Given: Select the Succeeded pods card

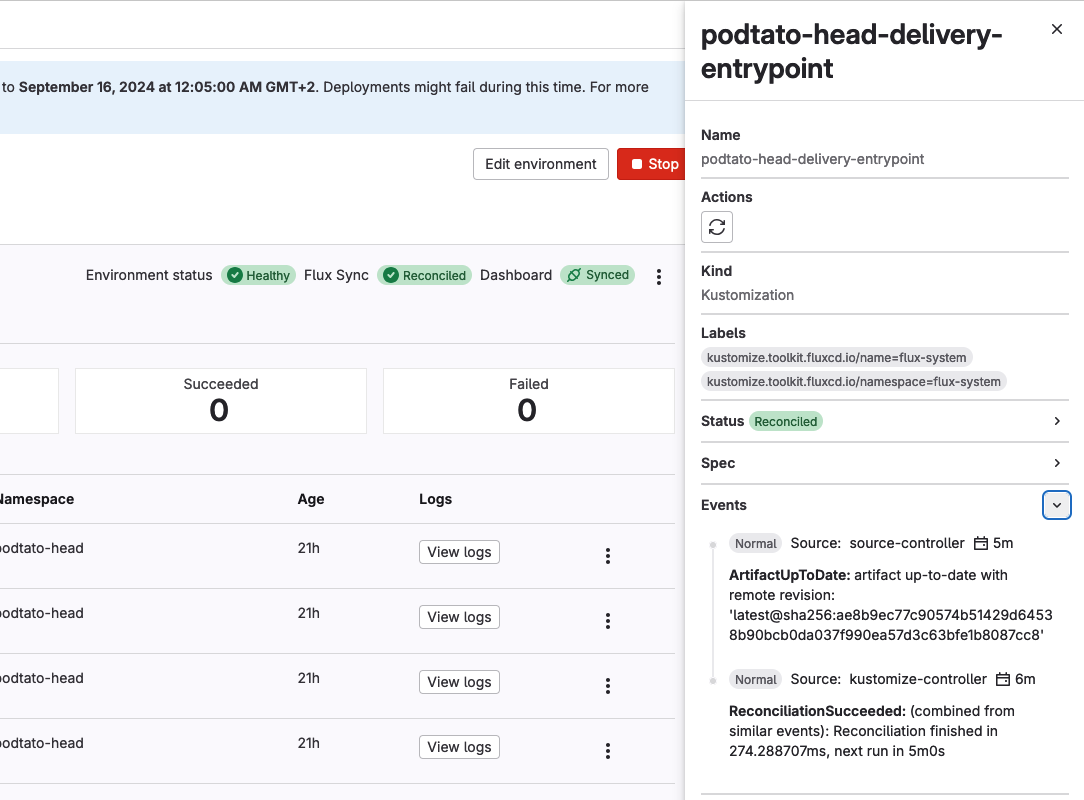Looking at the screenshot, I should (221, 400).
